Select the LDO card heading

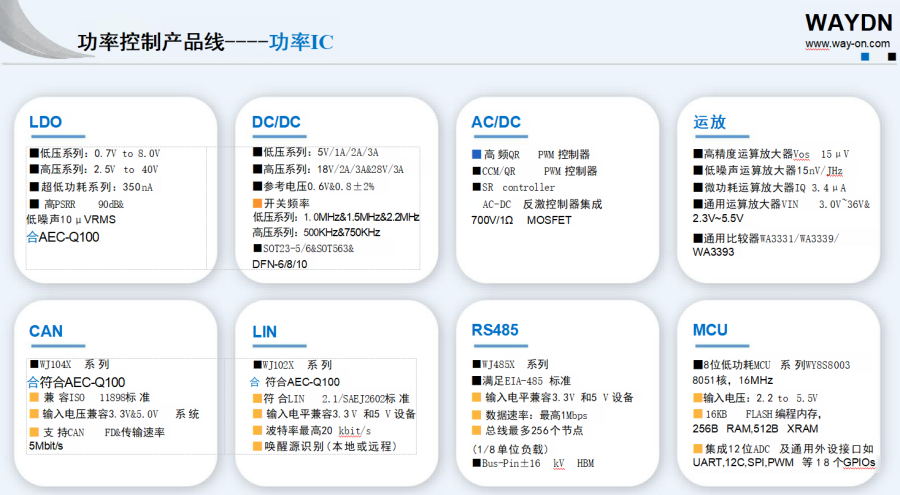45,122
